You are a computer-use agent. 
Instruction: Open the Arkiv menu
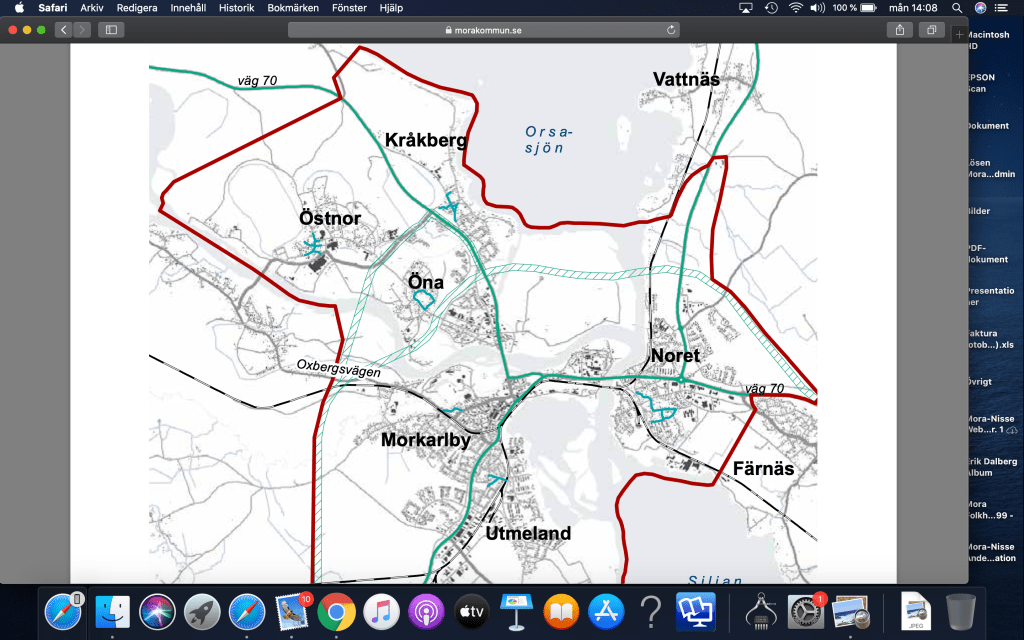(x=92, y=8)
